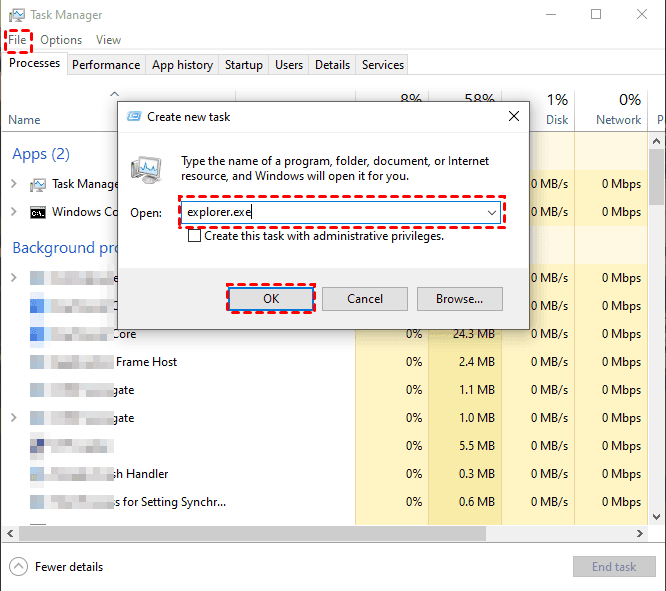Open the File menu
This screenshot has height=591, width=666.
coord(17,40)
